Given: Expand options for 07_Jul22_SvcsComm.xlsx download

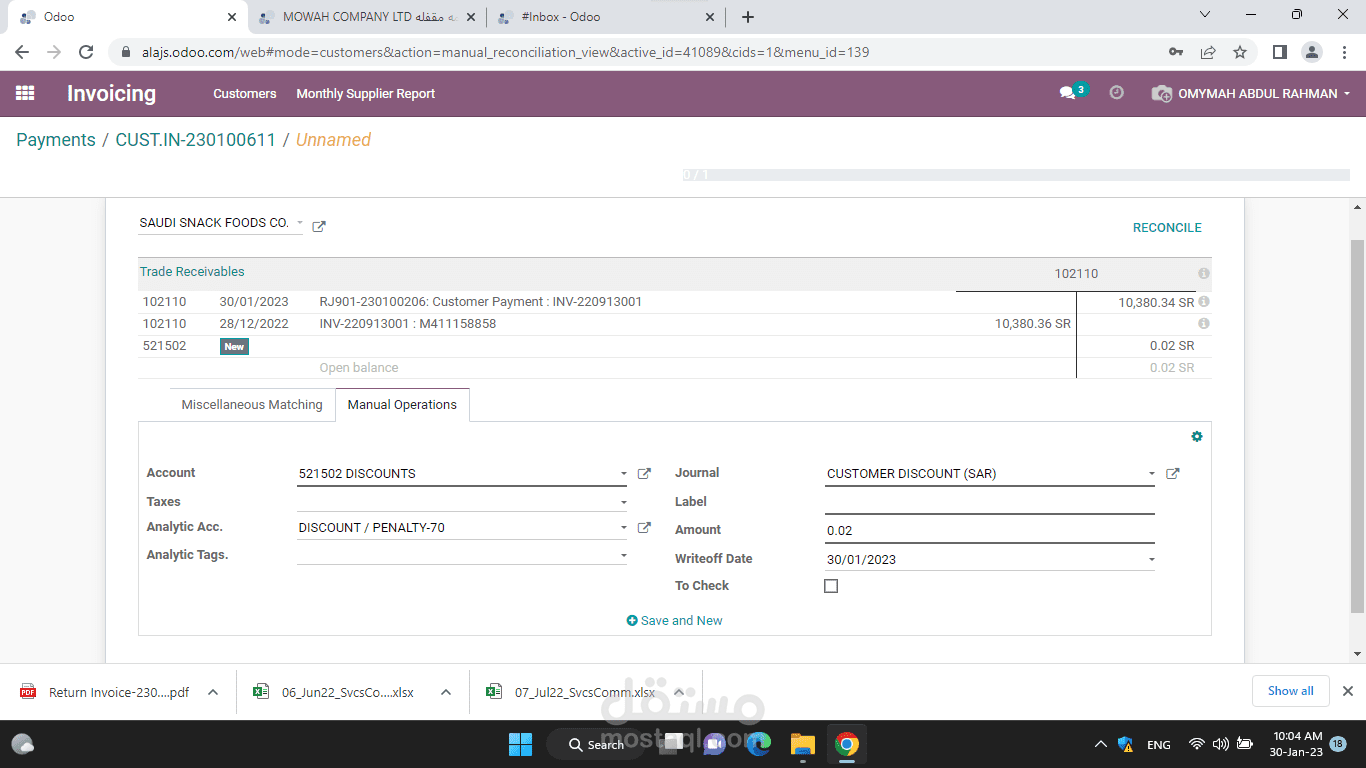Looking at the screenshot, I should click(x=679, y=691).
